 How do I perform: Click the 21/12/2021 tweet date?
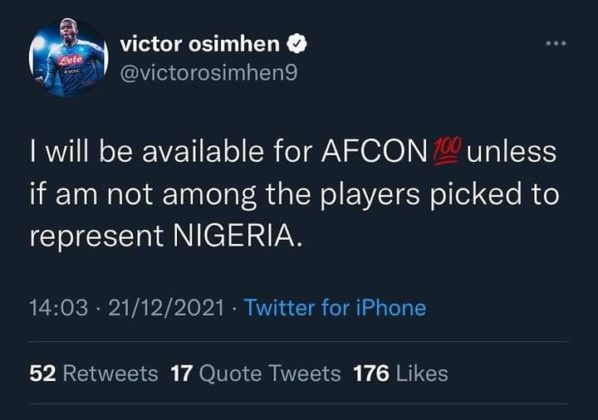166,307
